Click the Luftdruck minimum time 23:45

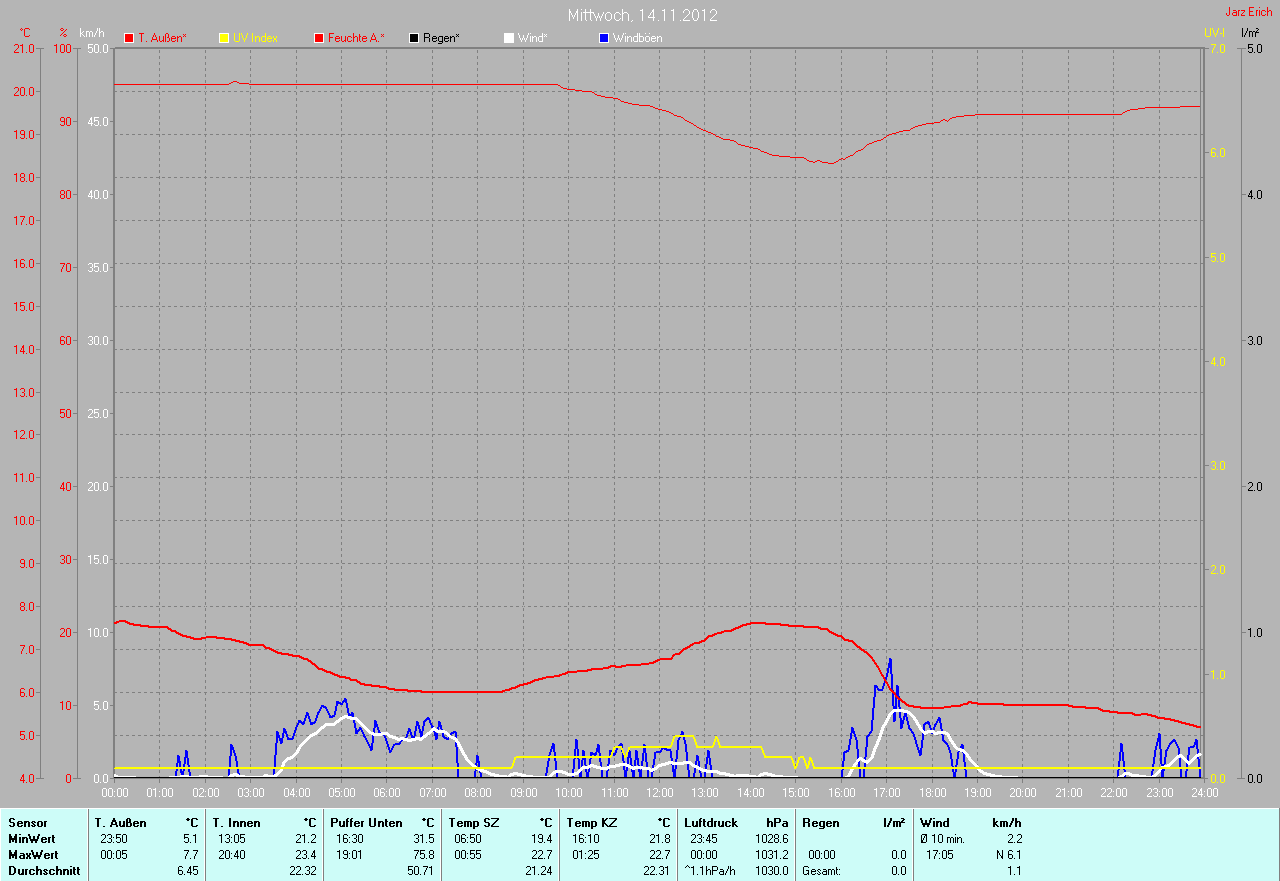click(703, 839)
